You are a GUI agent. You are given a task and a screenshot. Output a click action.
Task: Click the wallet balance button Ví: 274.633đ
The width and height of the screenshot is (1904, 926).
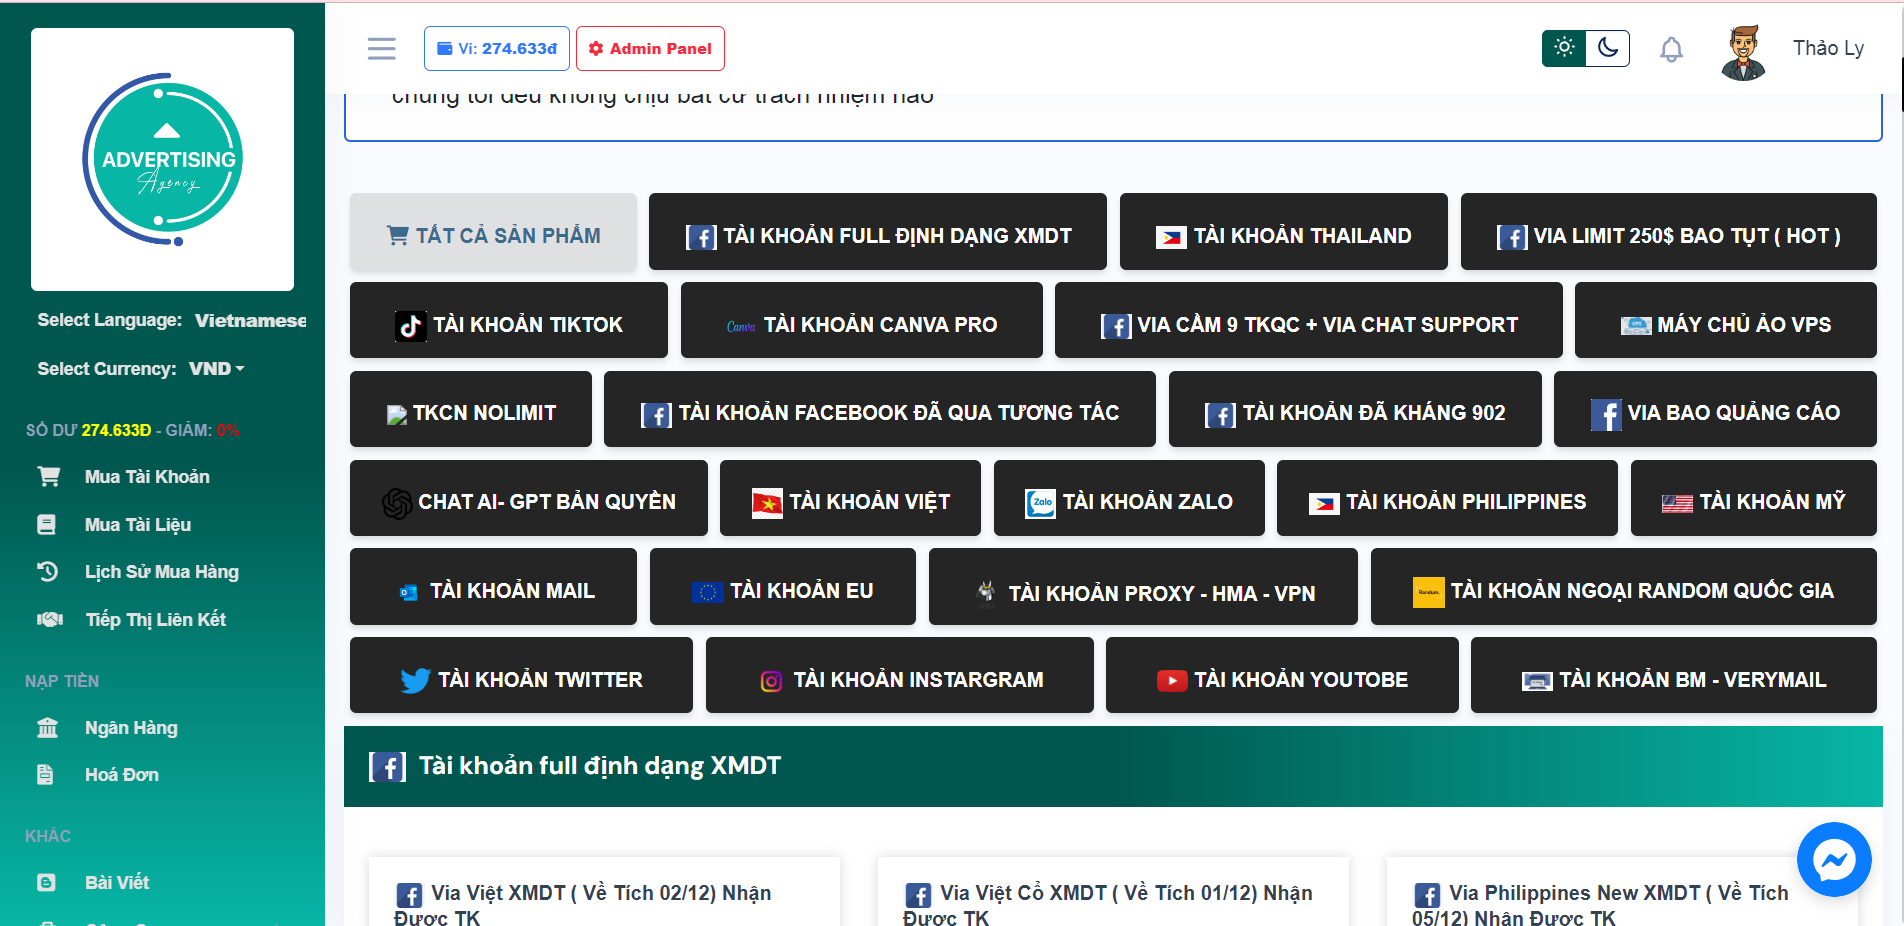coord(497,48)
